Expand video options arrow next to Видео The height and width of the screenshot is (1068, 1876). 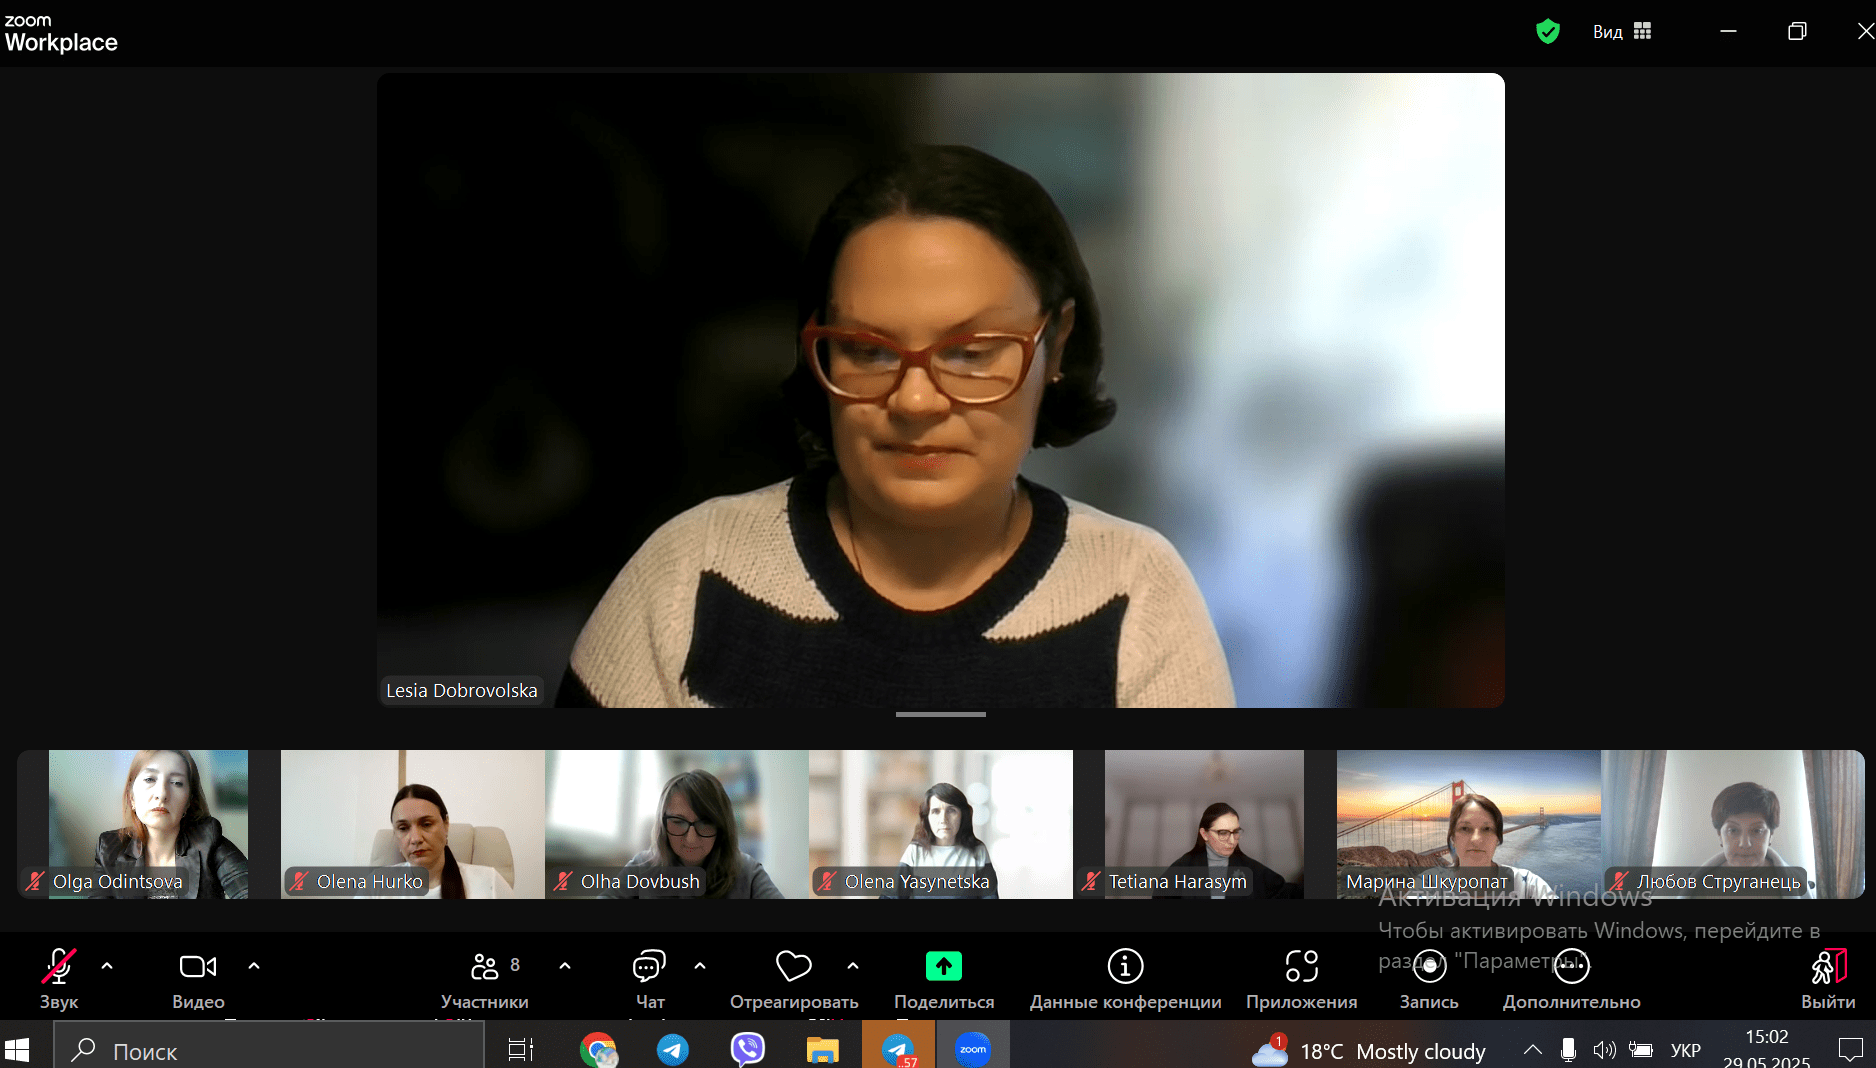tap(254, 966)
